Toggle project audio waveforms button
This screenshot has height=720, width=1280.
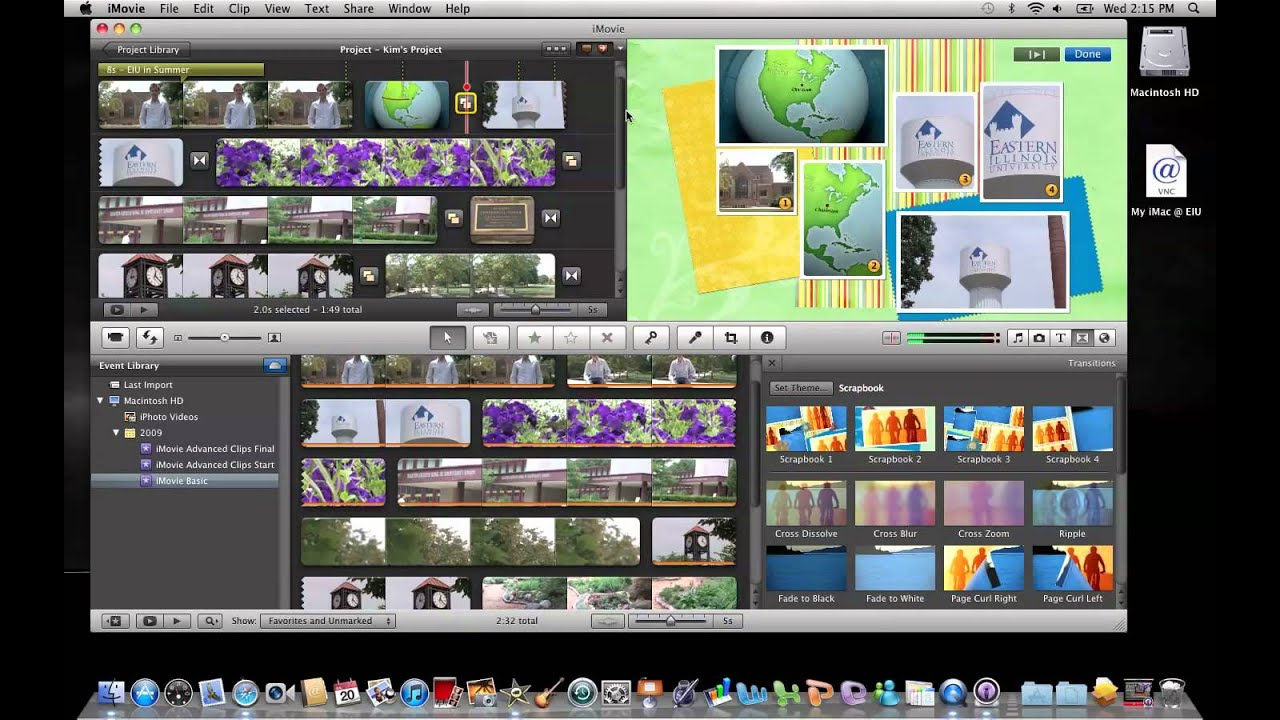pyautogui.click(x=472, y=310)
